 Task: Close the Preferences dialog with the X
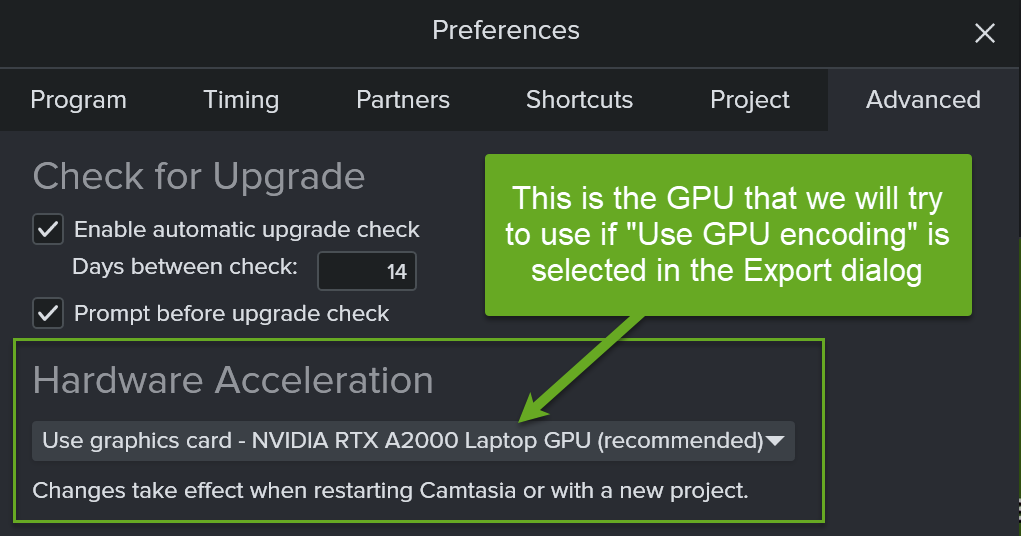(x=984, y=33)
